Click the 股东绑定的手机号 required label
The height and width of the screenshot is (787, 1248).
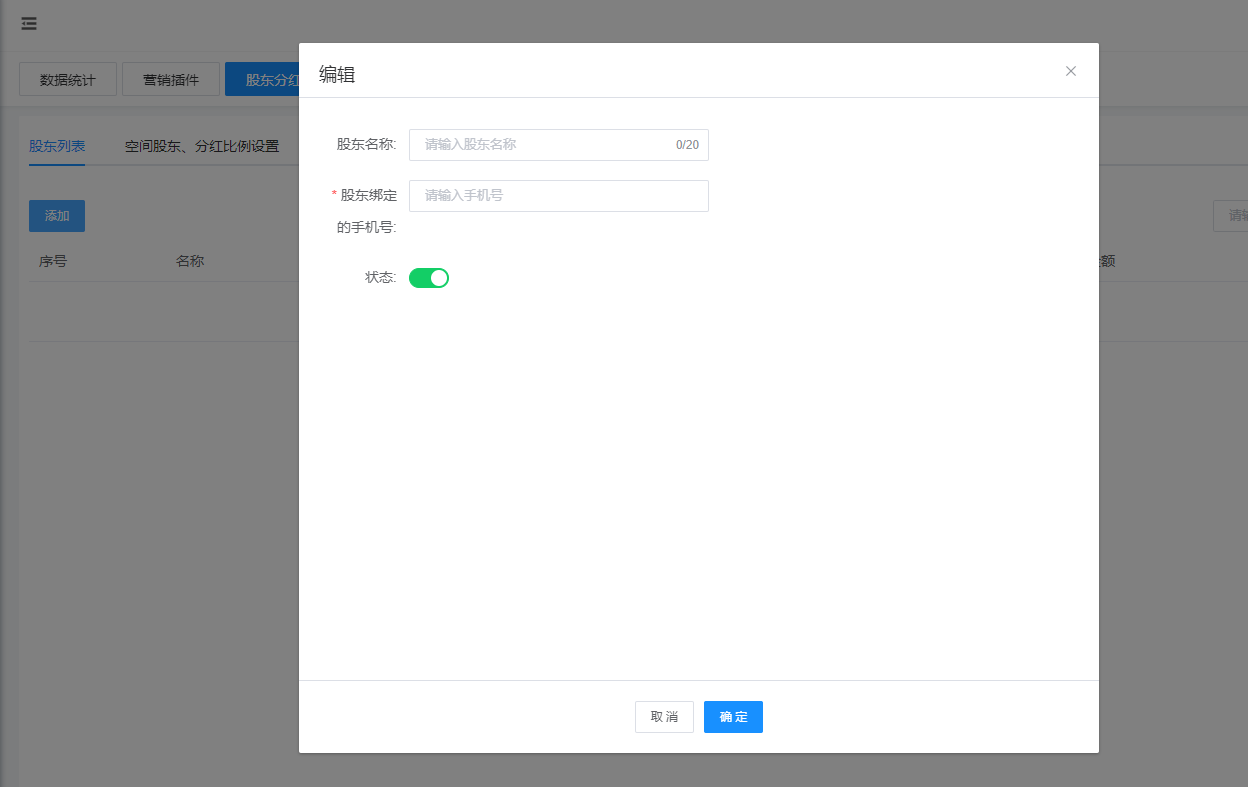click(367, 210)
